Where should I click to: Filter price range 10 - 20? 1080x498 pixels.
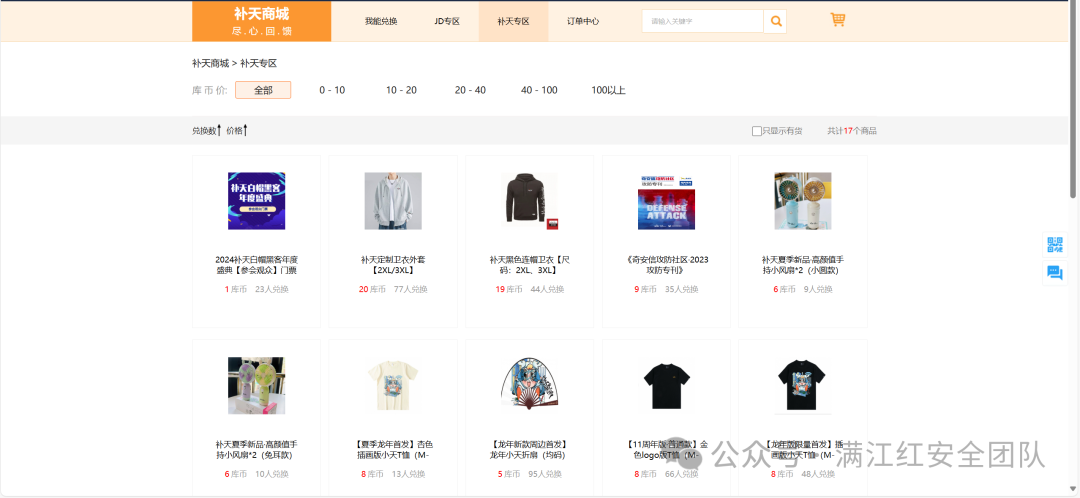coord(401,90)
